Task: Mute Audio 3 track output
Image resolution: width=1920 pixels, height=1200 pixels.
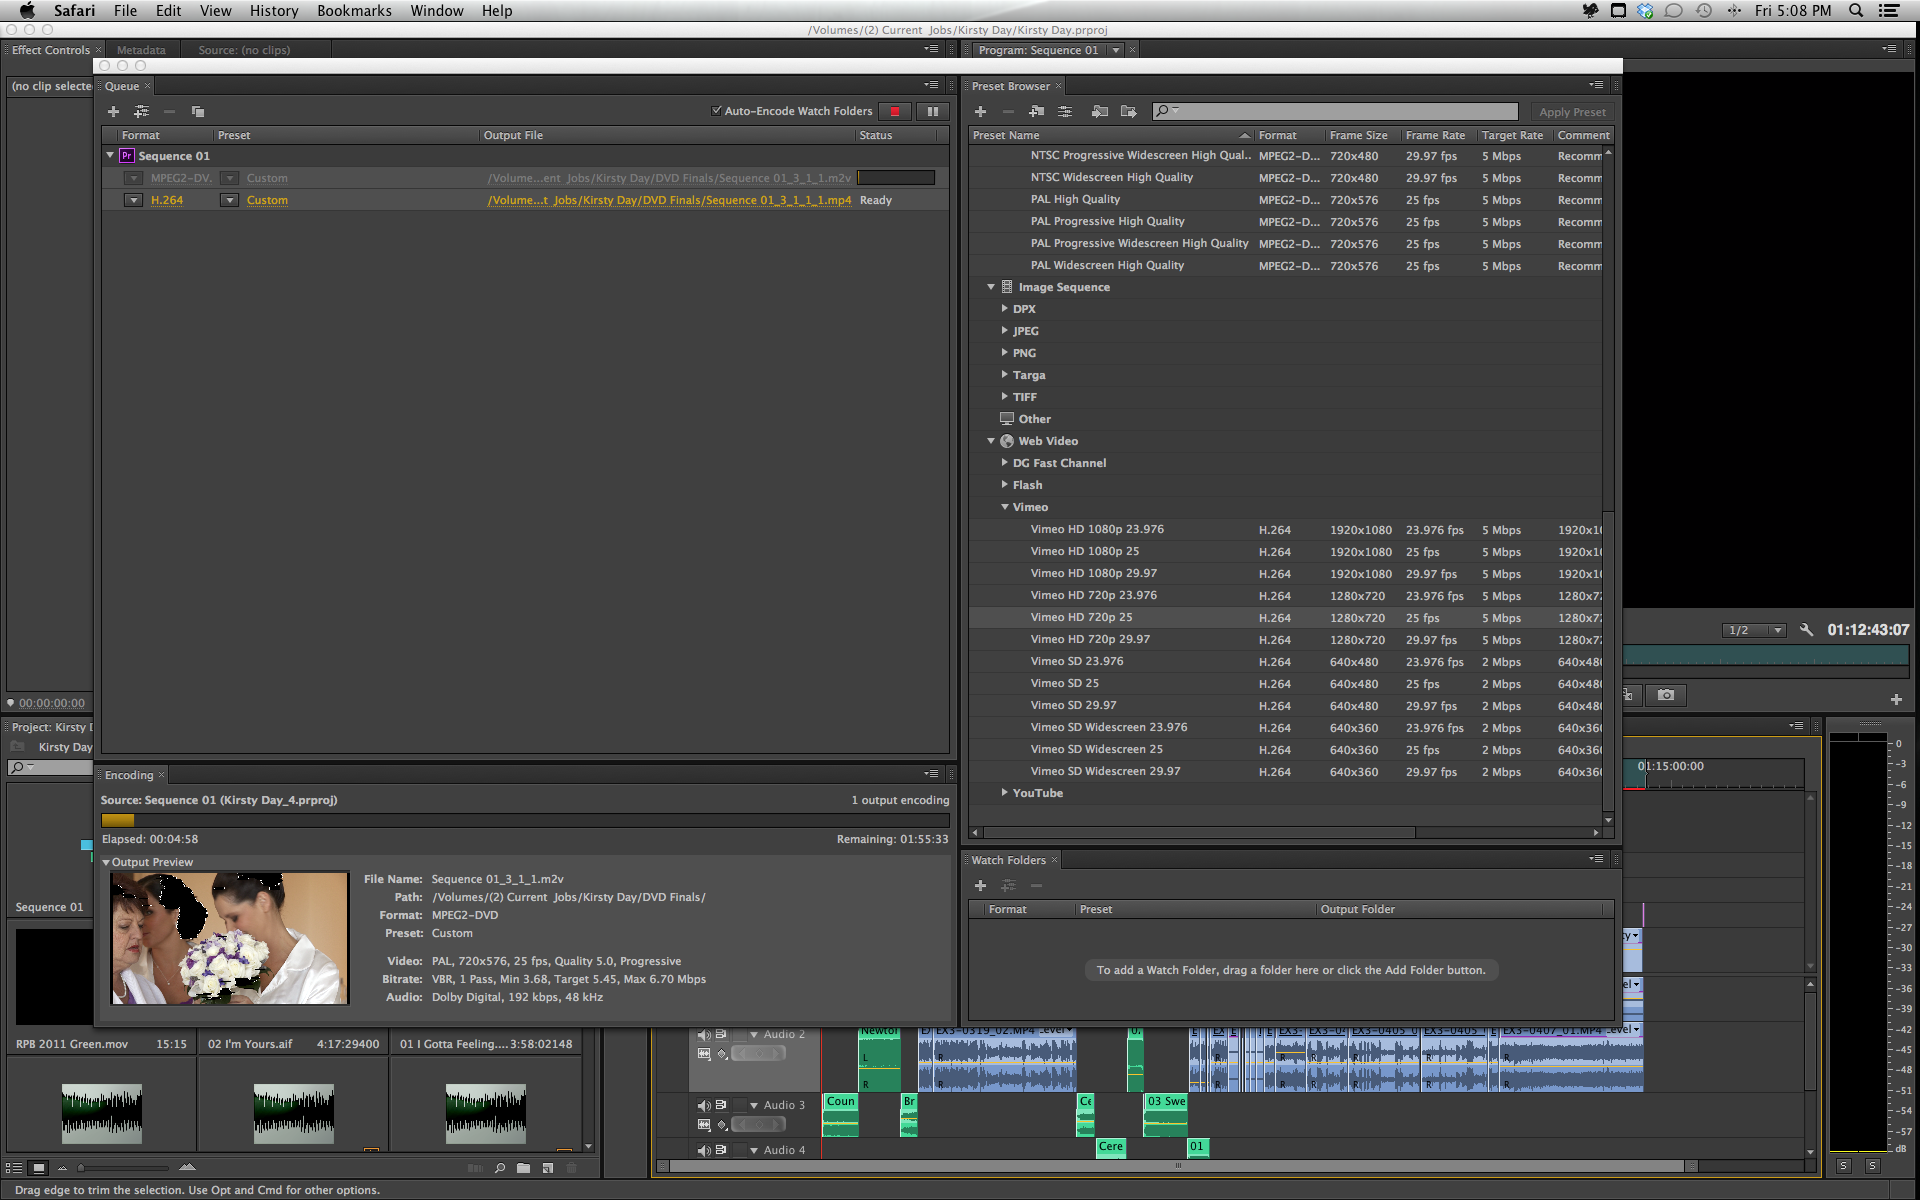Action: pyautogui.click(x=703, y=1105)
